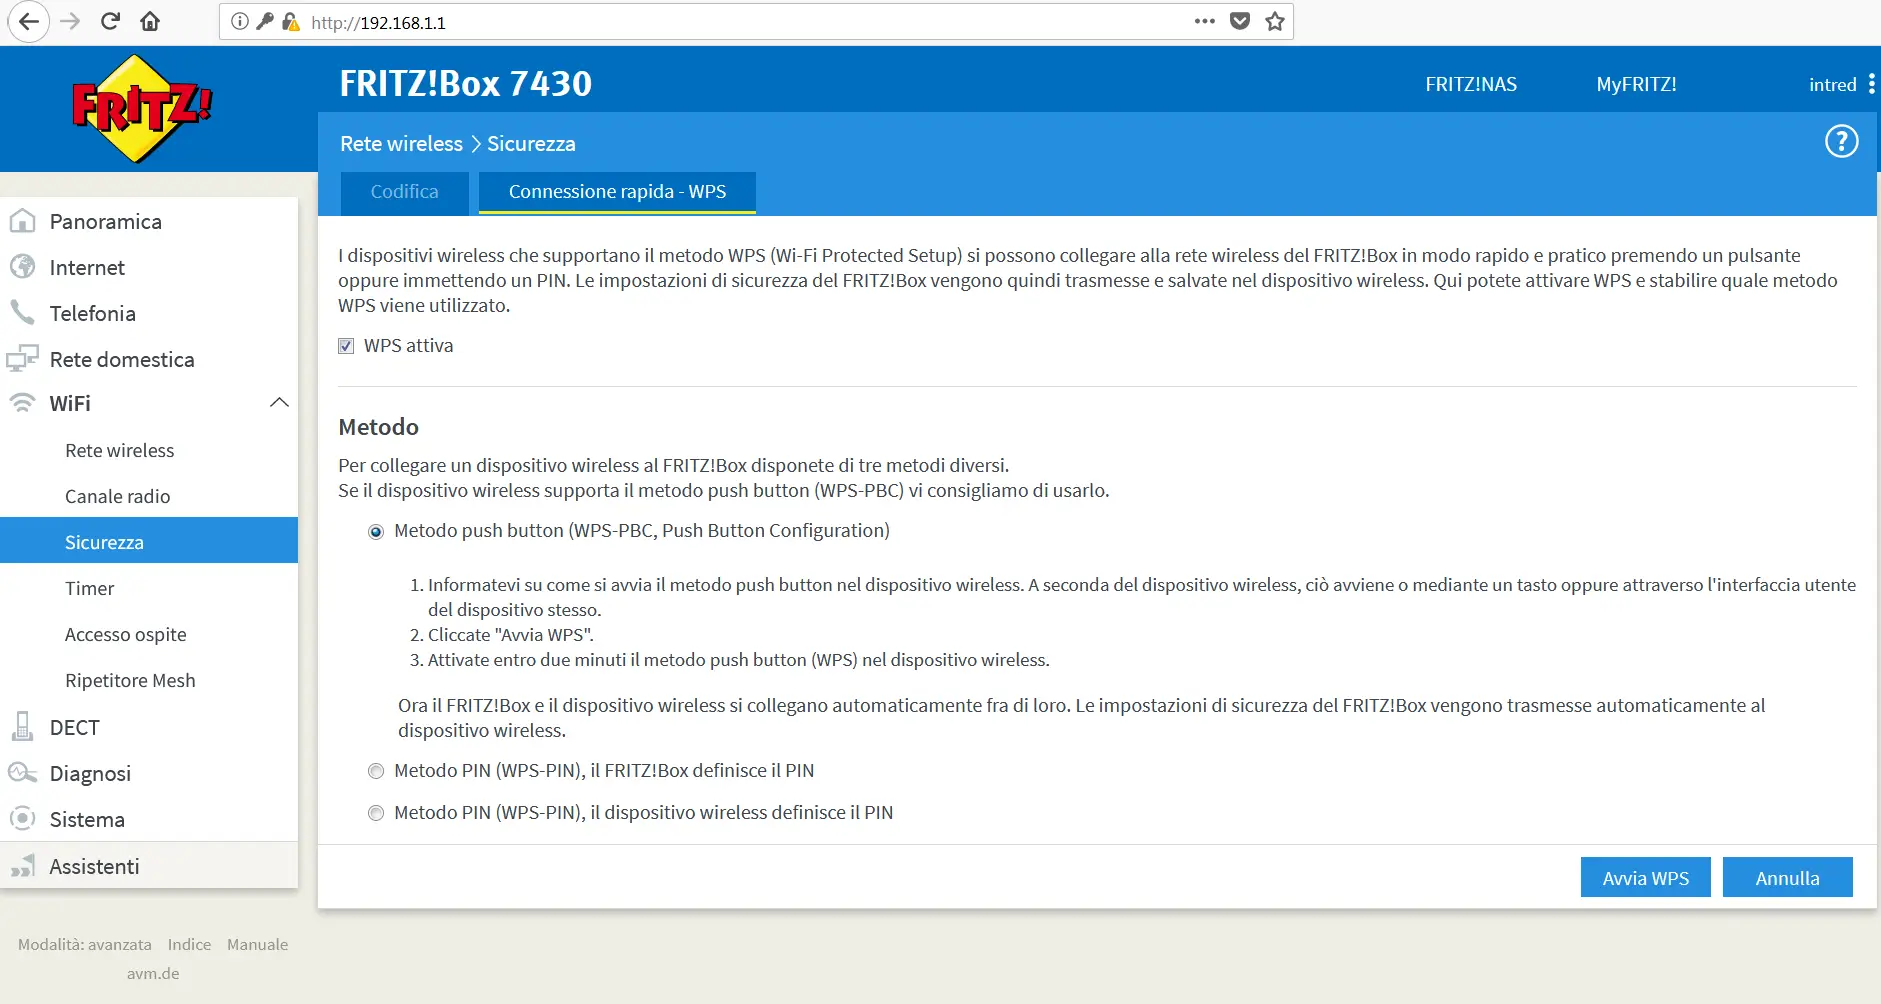Click the Telefonia phone icon
This screenshot has height=1004, width=1881.
coord(22,313)
